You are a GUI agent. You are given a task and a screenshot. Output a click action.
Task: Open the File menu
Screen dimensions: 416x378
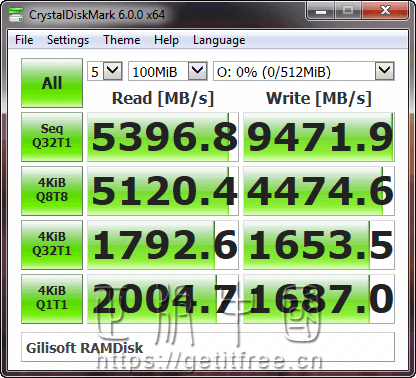click(x=24, y=40)
